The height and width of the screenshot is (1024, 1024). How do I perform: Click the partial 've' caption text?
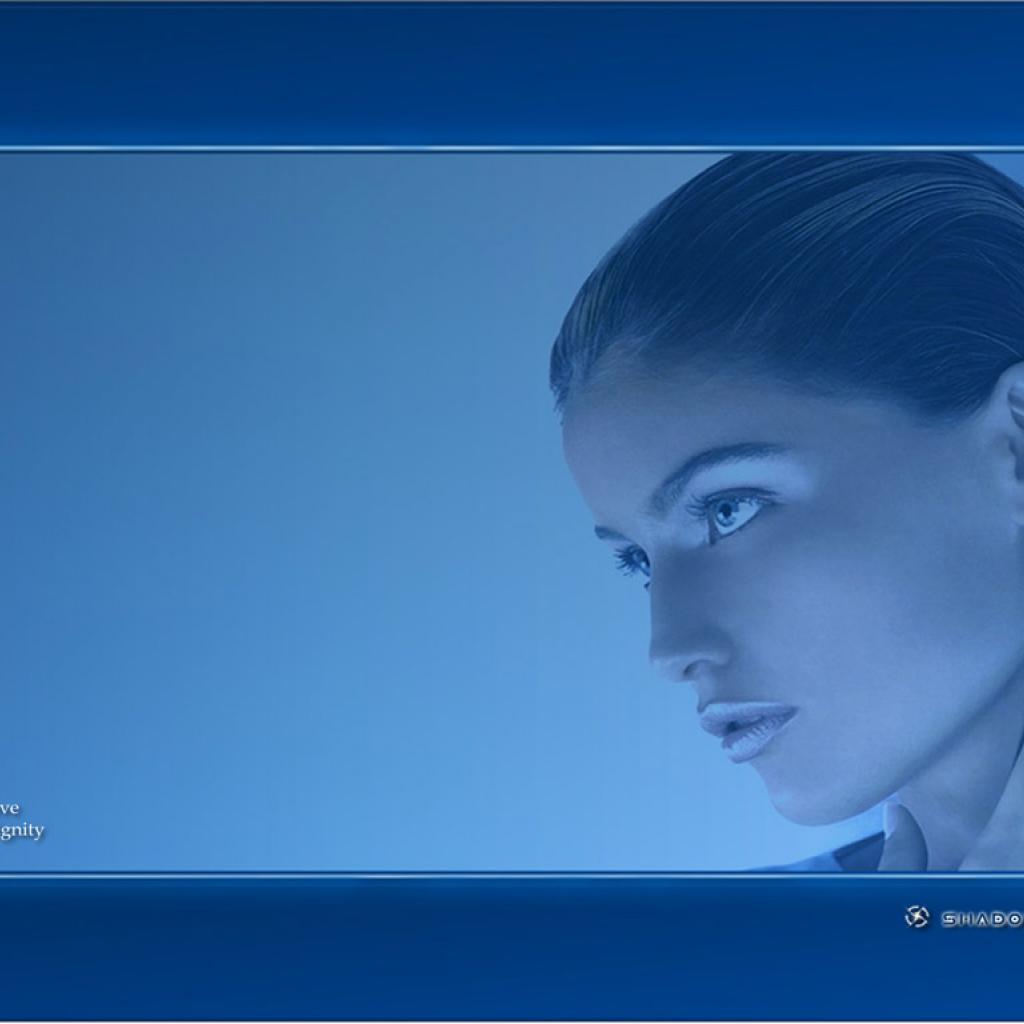point(9,808)
